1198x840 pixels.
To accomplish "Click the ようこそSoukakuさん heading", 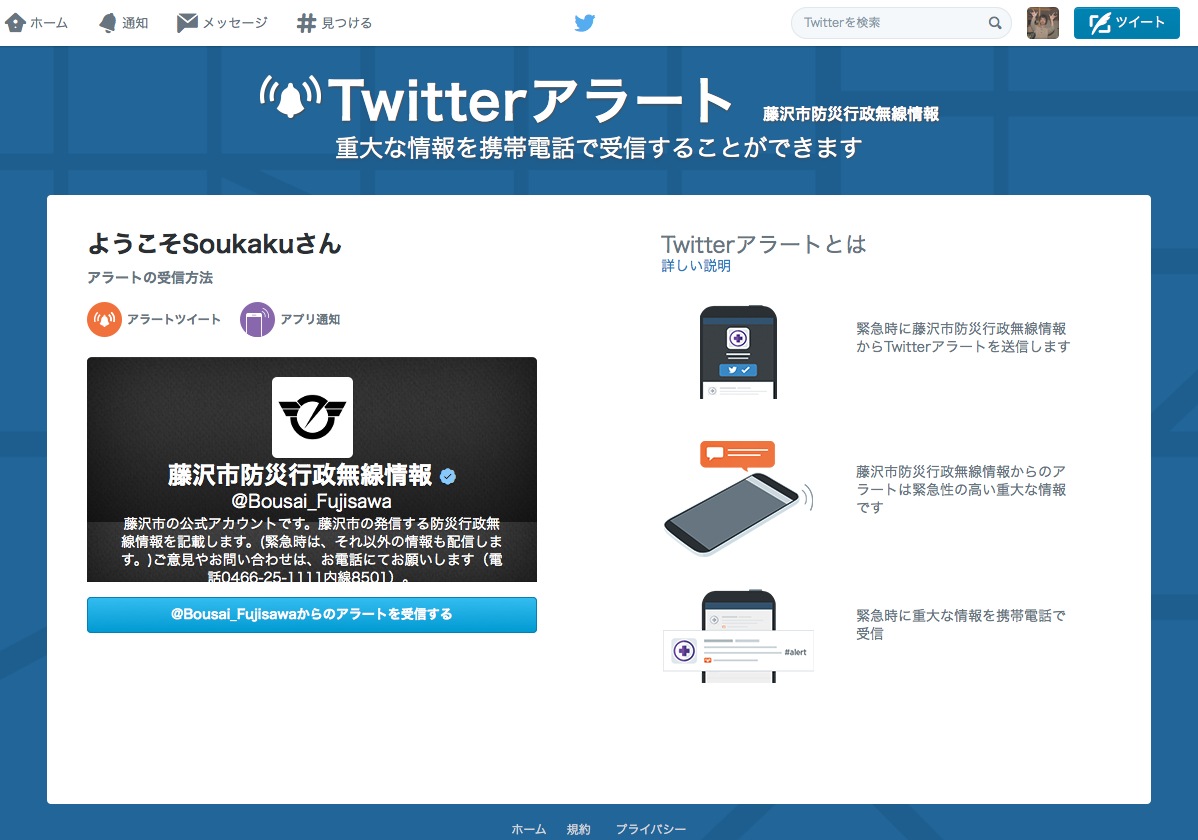I will coord(215,244).
